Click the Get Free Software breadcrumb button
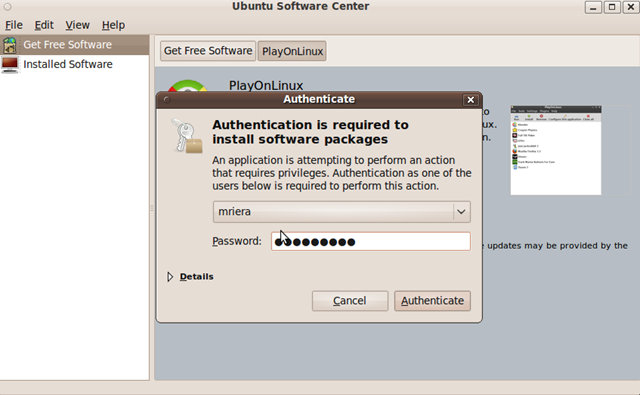Screen dimensions: 640x395 pos(208,51)
